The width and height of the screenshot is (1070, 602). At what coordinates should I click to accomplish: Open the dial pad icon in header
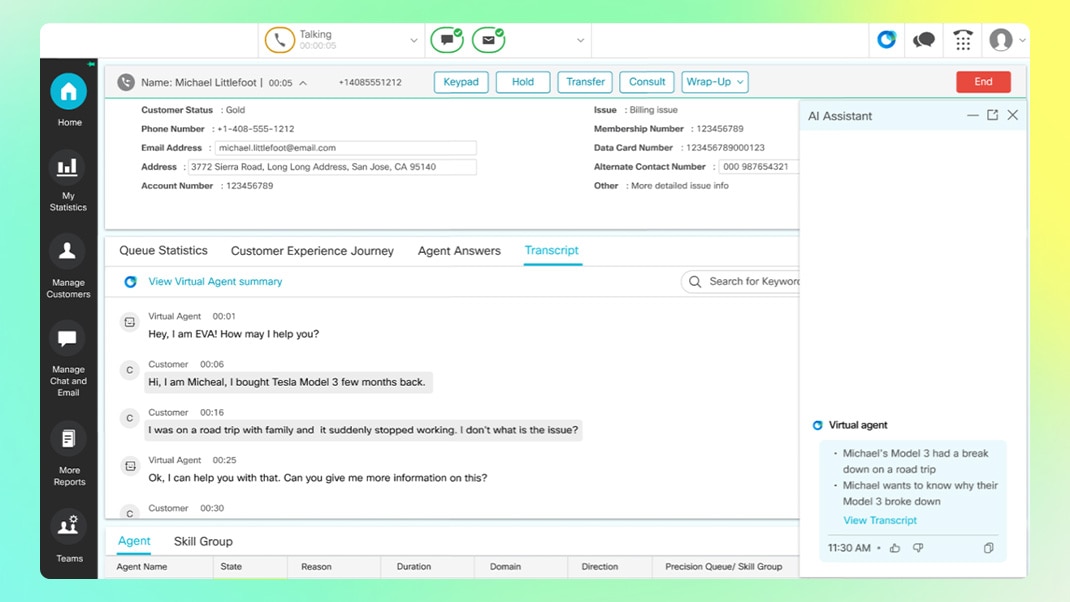coord(962,40)
